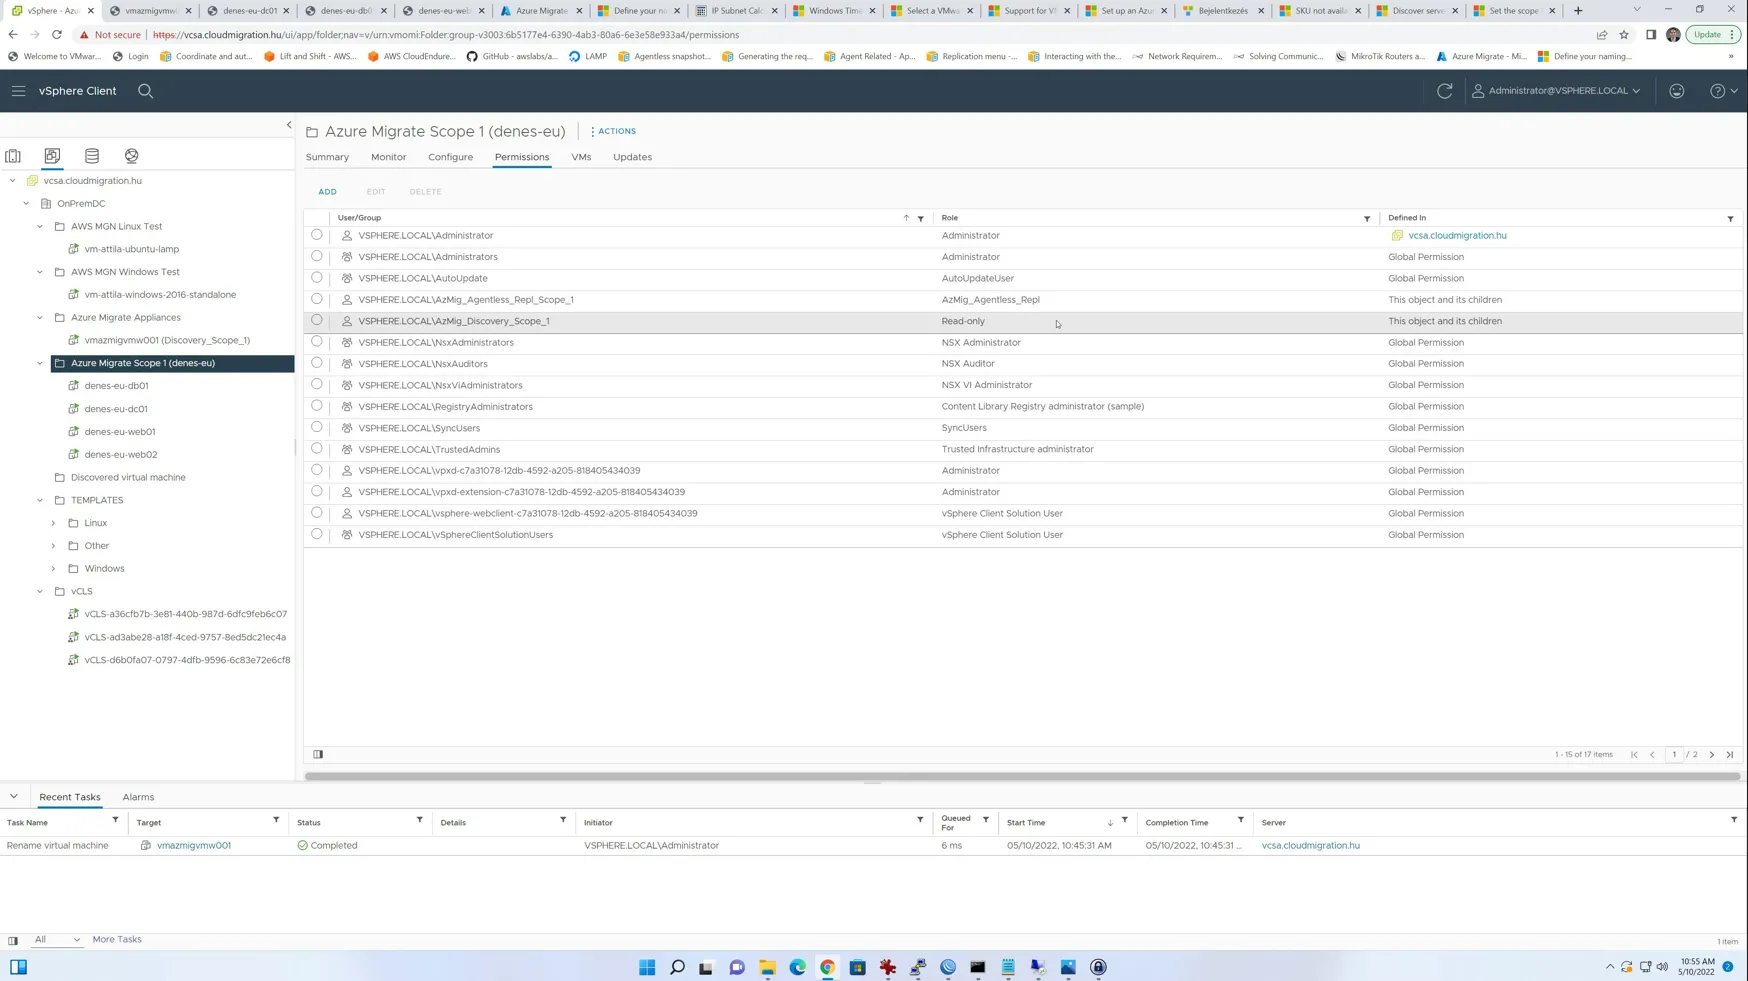The image size is (1748, 981).
Task: Select TrustedAdmins permission radio button
Action: 317,449
